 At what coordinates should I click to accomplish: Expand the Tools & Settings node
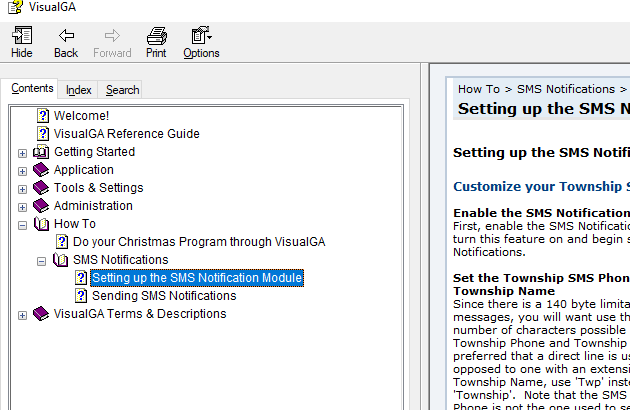[x=23, y=189]
